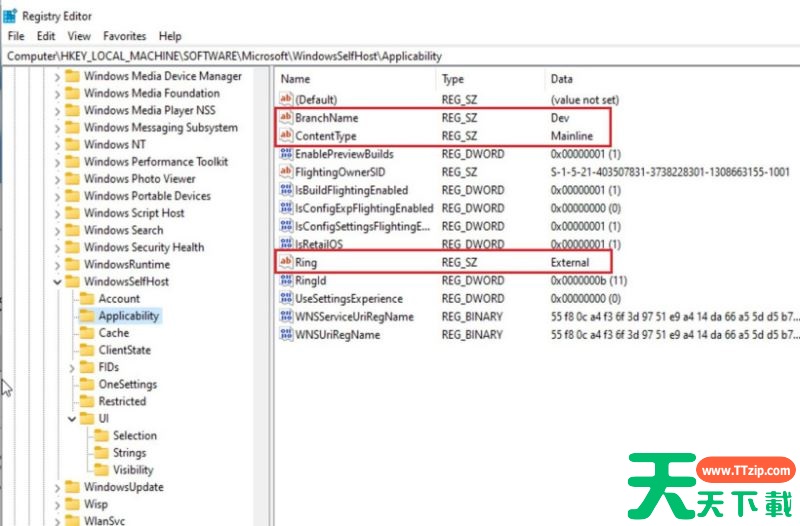Click the RingId DWORD icon
The height and width of the screenshot is (526, 800).
(x=286, y=280)
